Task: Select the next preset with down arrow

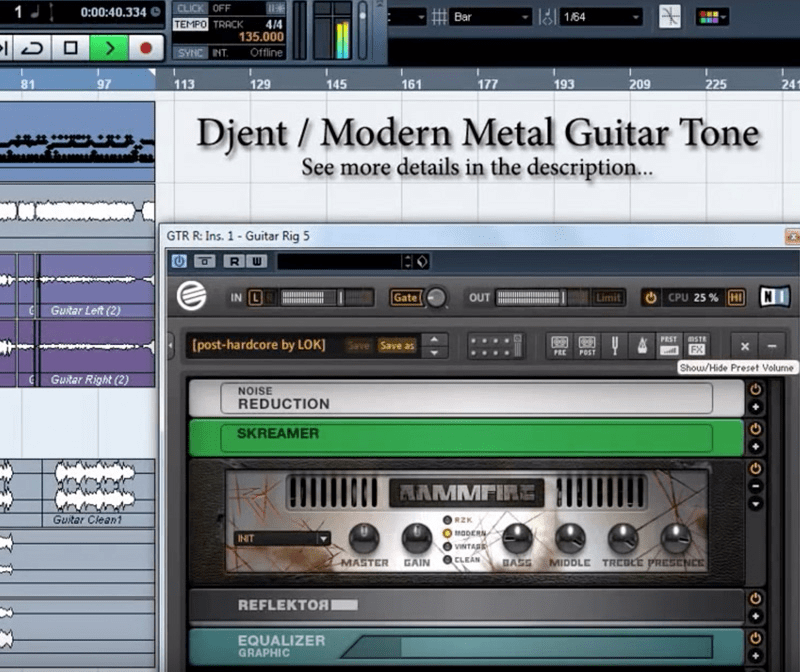Action: pos(434,353)
